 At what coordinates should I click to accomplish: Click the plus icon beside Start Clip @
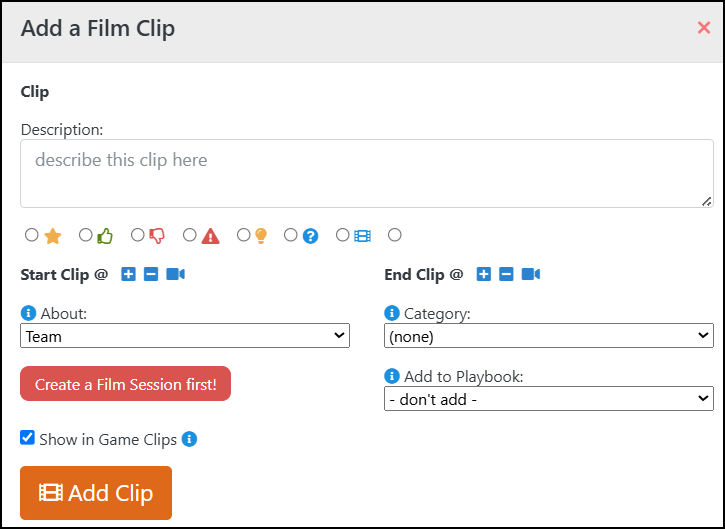click(129, 274)
